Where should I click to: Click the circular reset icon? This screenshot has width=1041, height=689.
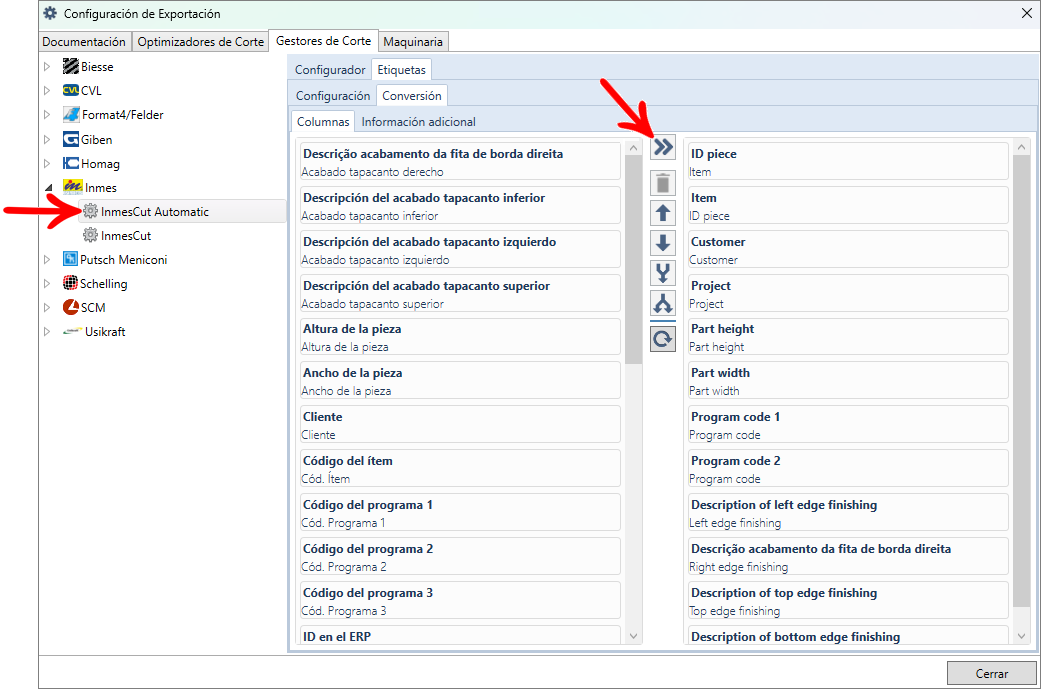[663, 339]
